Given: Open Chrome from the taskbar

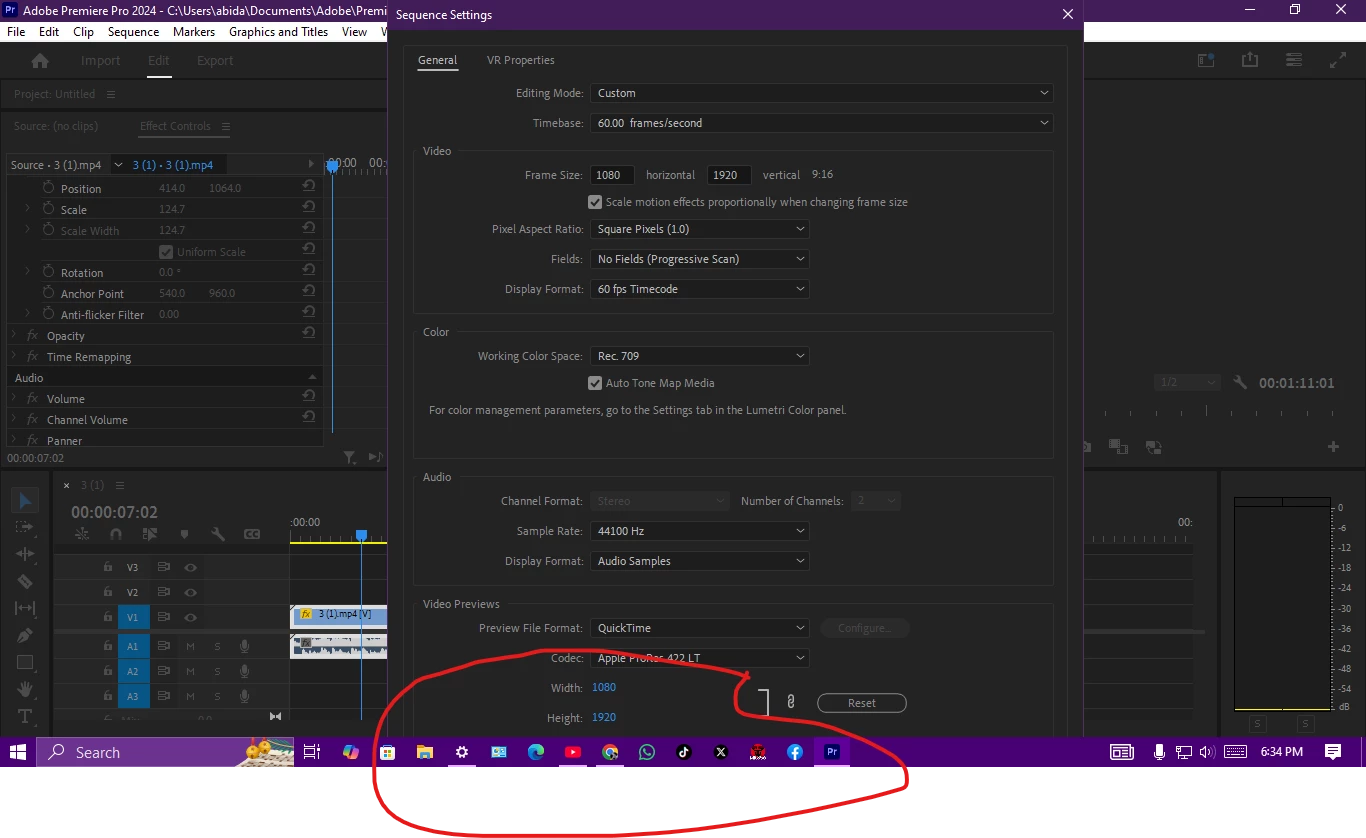Looking at the screenshot, I should pos(610,752).
